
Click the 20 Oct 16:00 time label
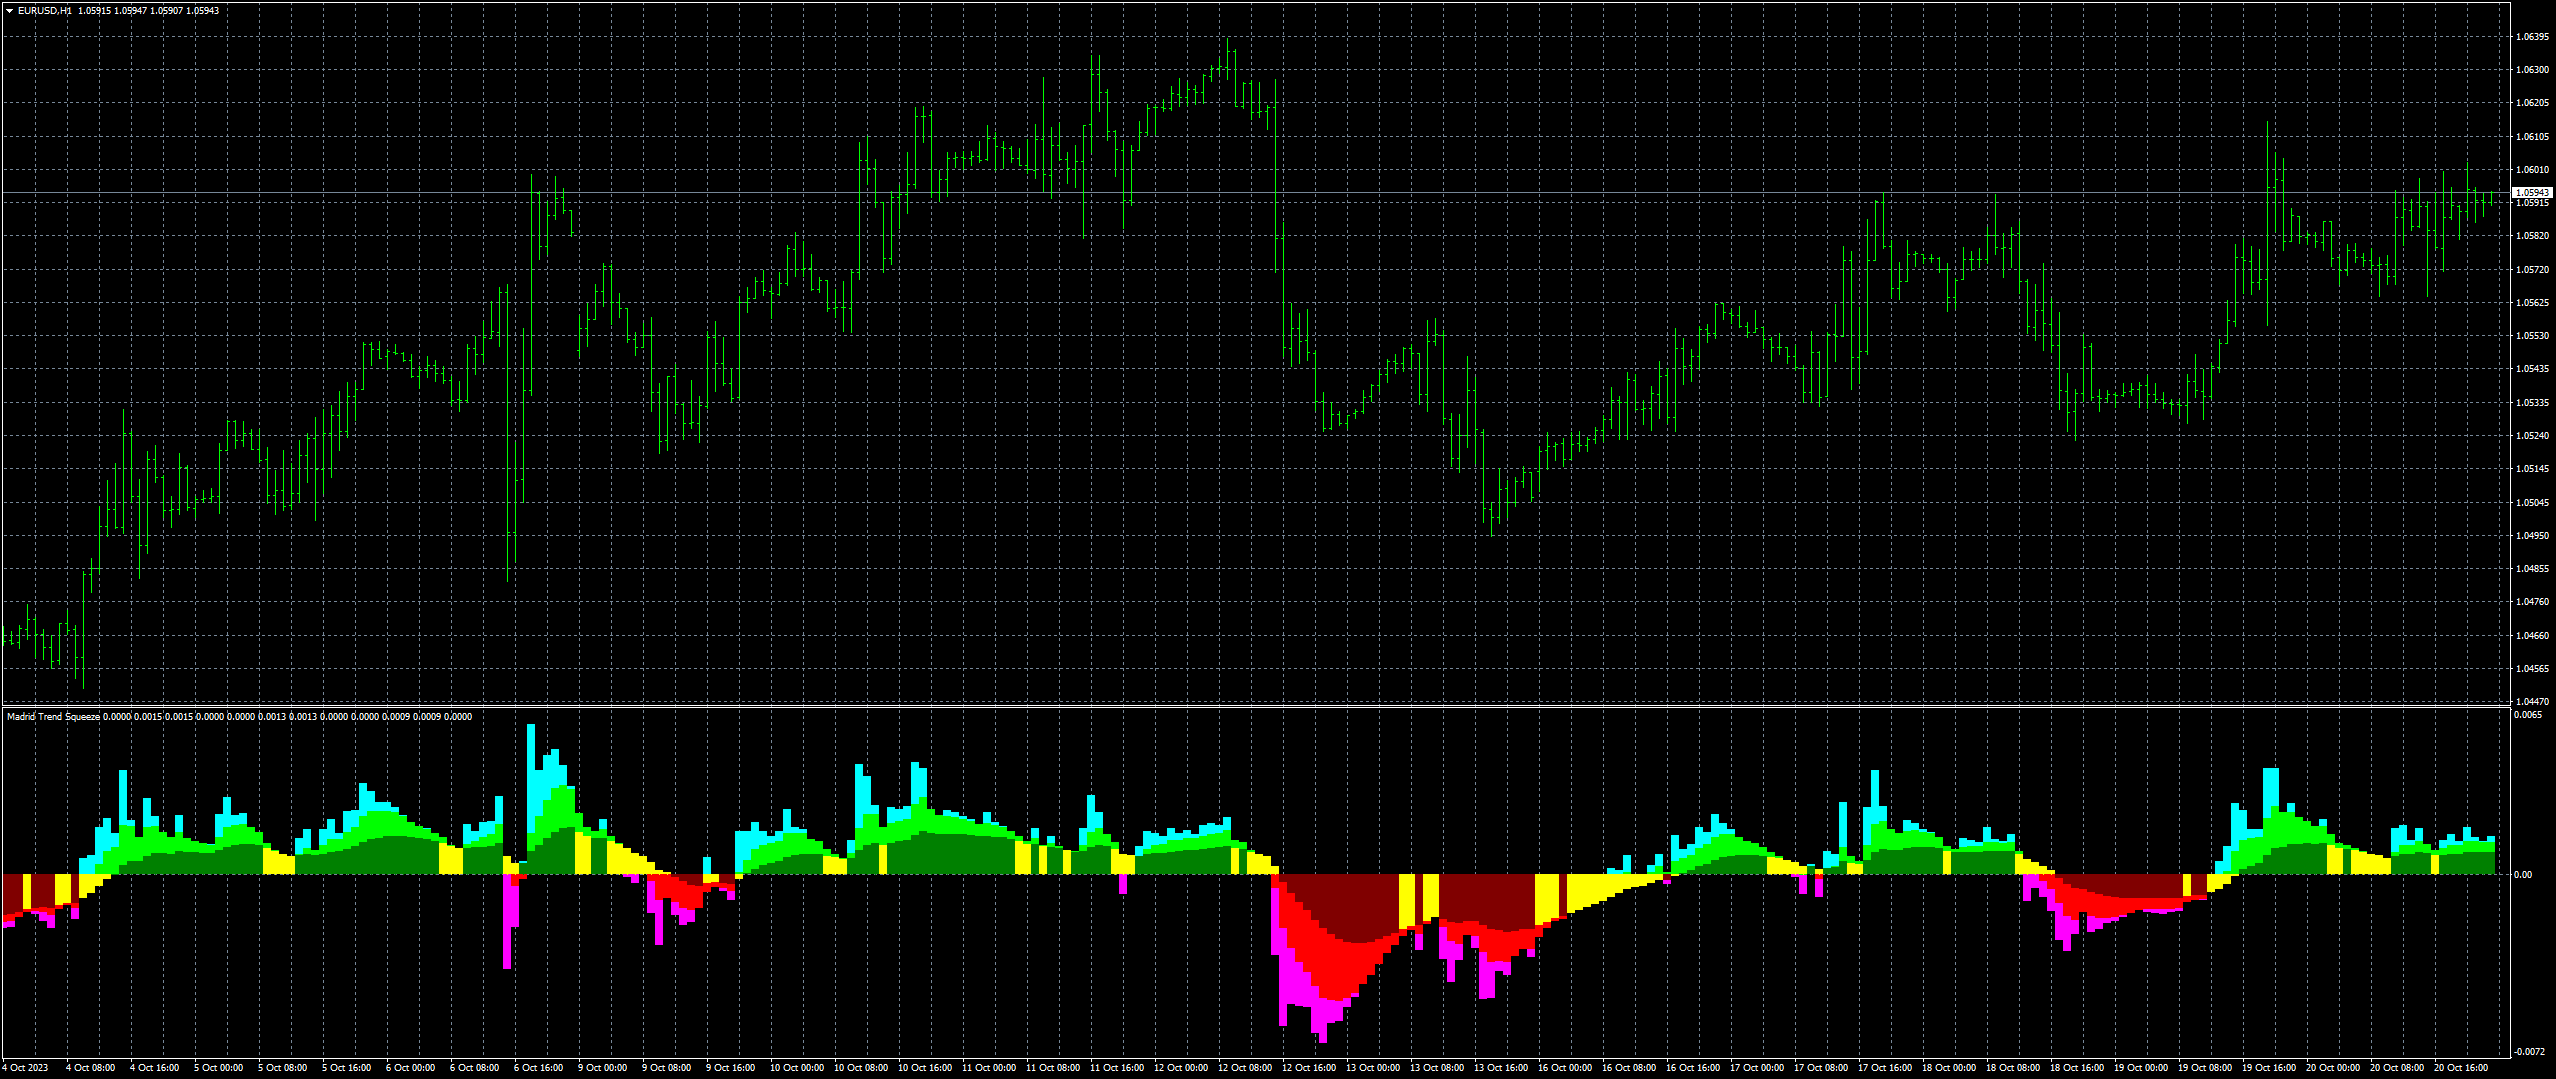[2461, 1068]
